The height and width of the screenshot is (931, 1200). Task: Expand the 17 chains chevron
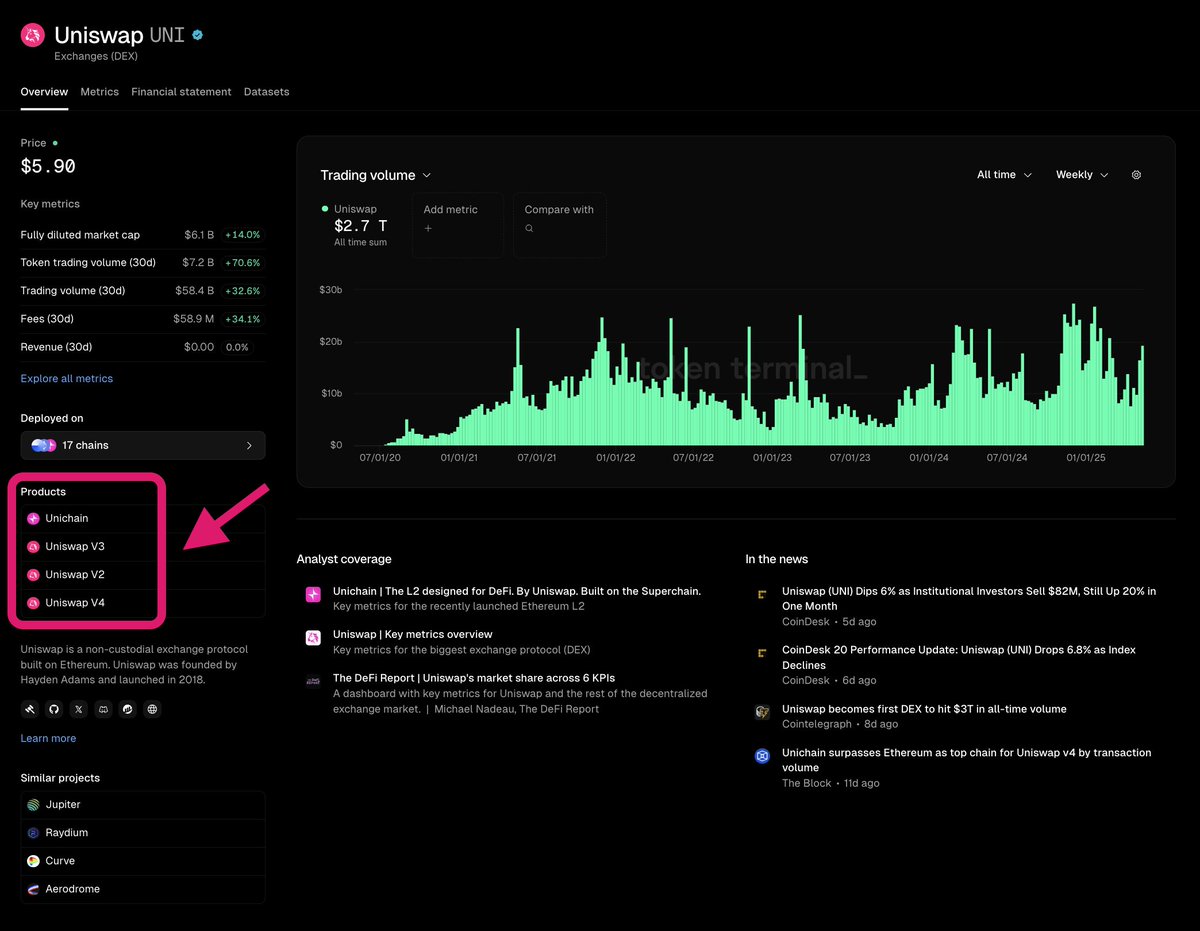pyautogui.click(x=249, y=446)
